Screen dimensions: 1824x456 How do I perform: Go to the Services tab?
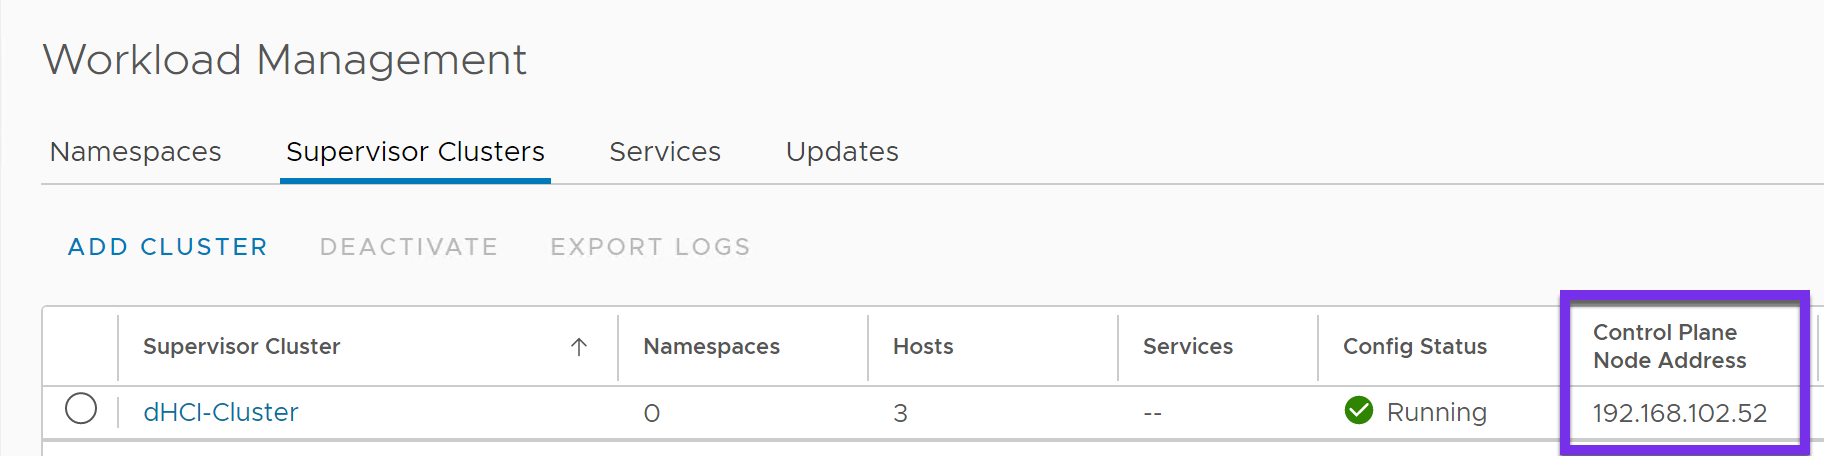pos(665,152)
